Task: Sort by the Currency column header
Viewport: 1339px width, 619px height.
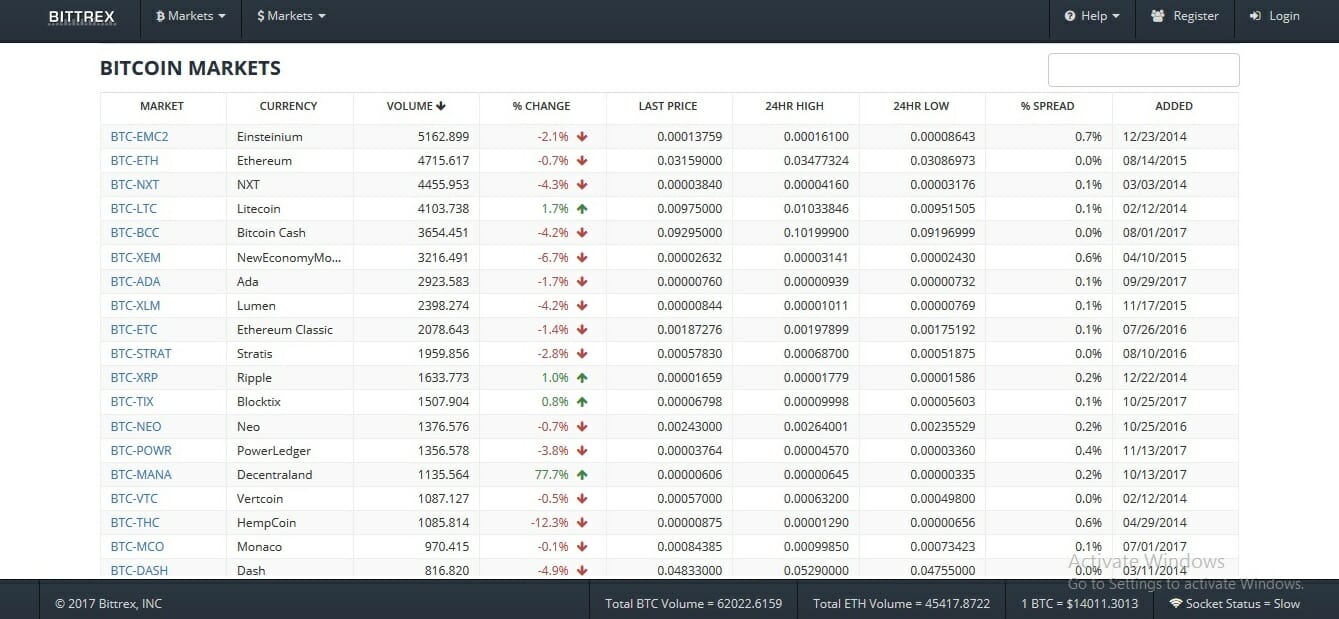Action: pos(288,106)
